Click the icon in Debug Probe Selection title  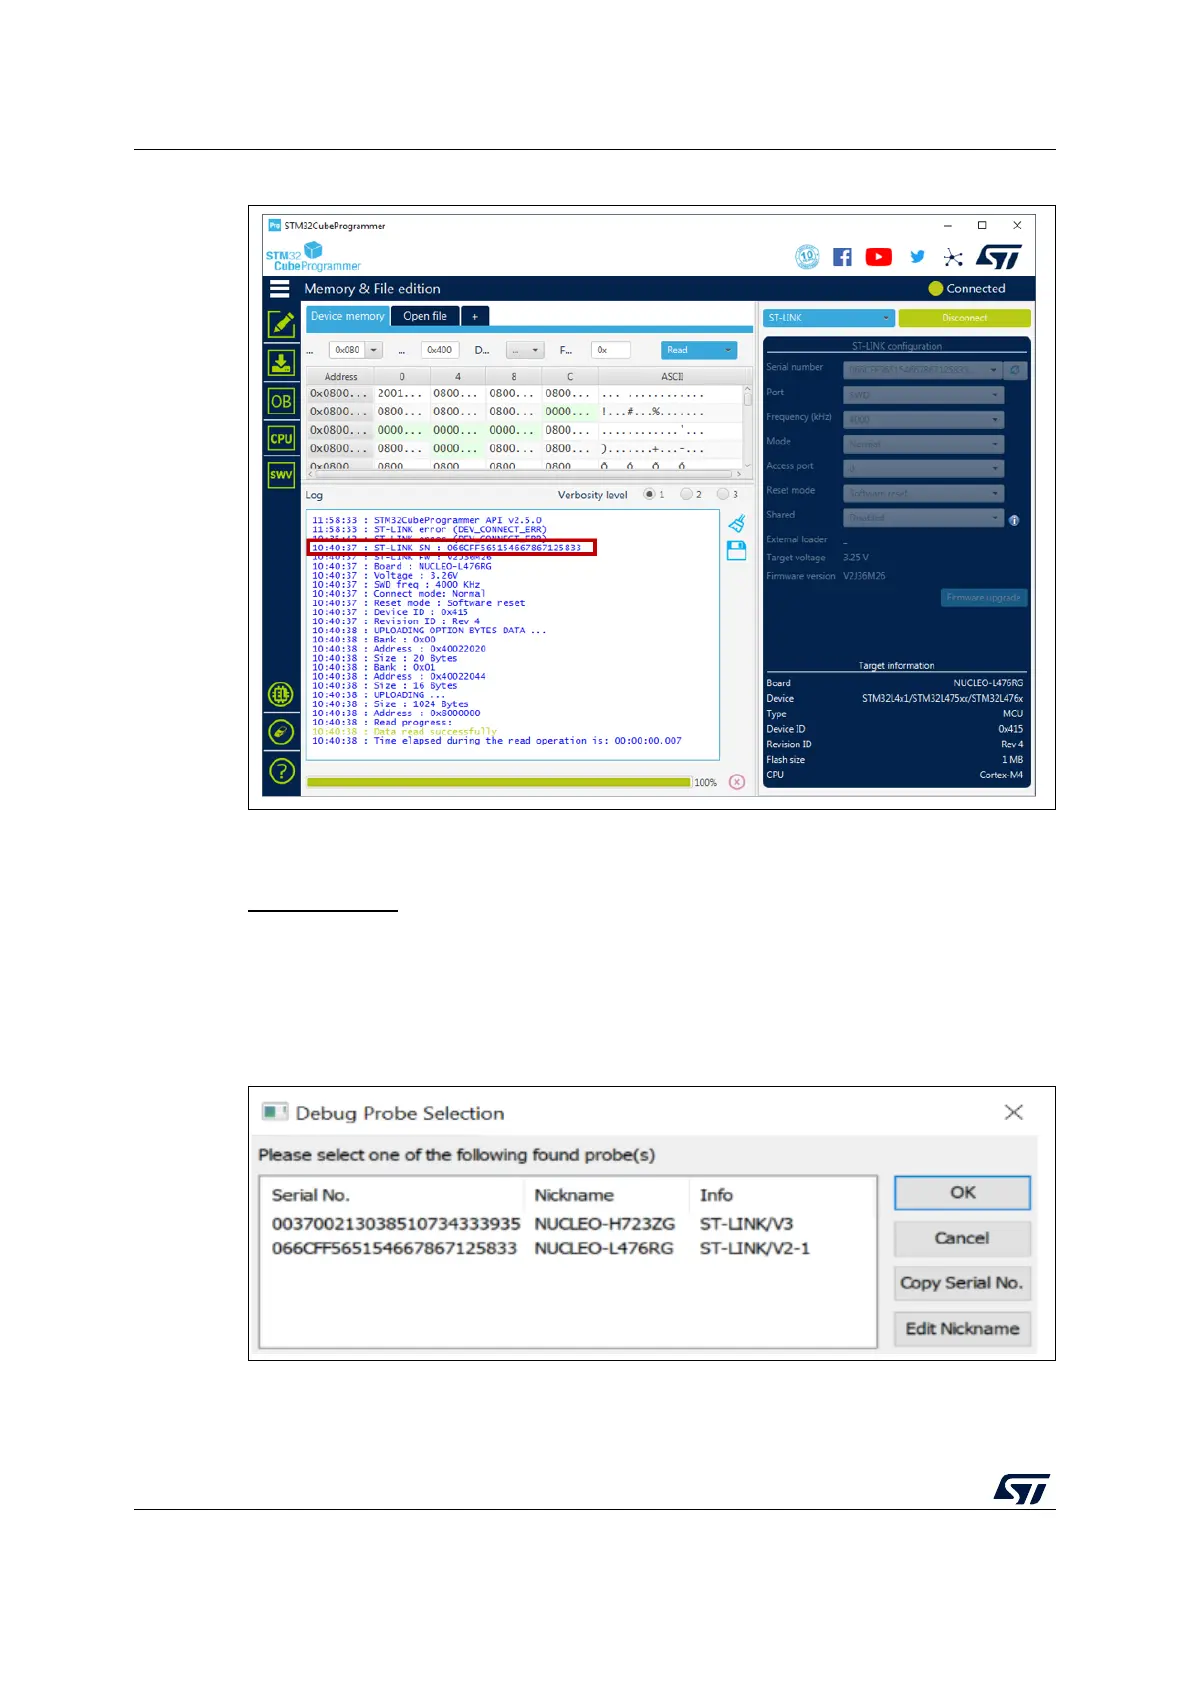(x=274, y=1112)
